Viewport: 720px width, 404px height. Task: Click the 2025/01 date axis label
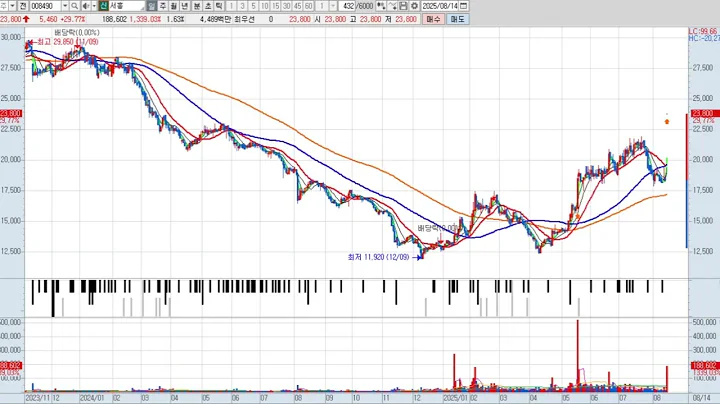(x=456, y=398)
